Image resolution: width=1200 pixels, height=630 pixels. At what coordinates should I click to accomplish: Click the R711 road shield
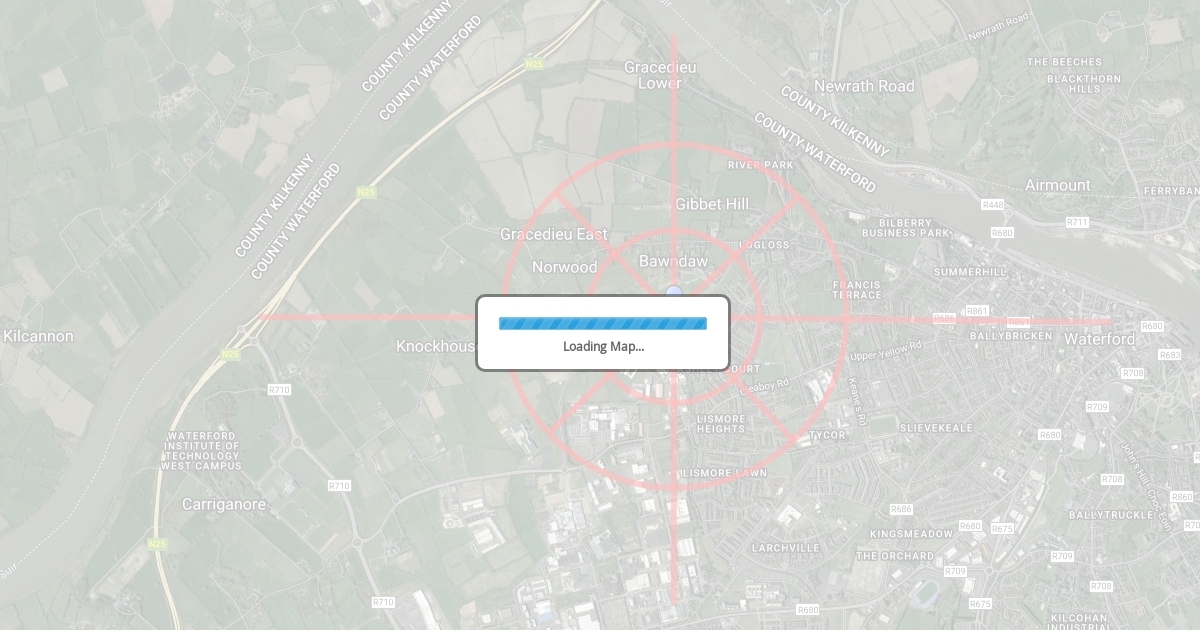(x=1077, y=222)
